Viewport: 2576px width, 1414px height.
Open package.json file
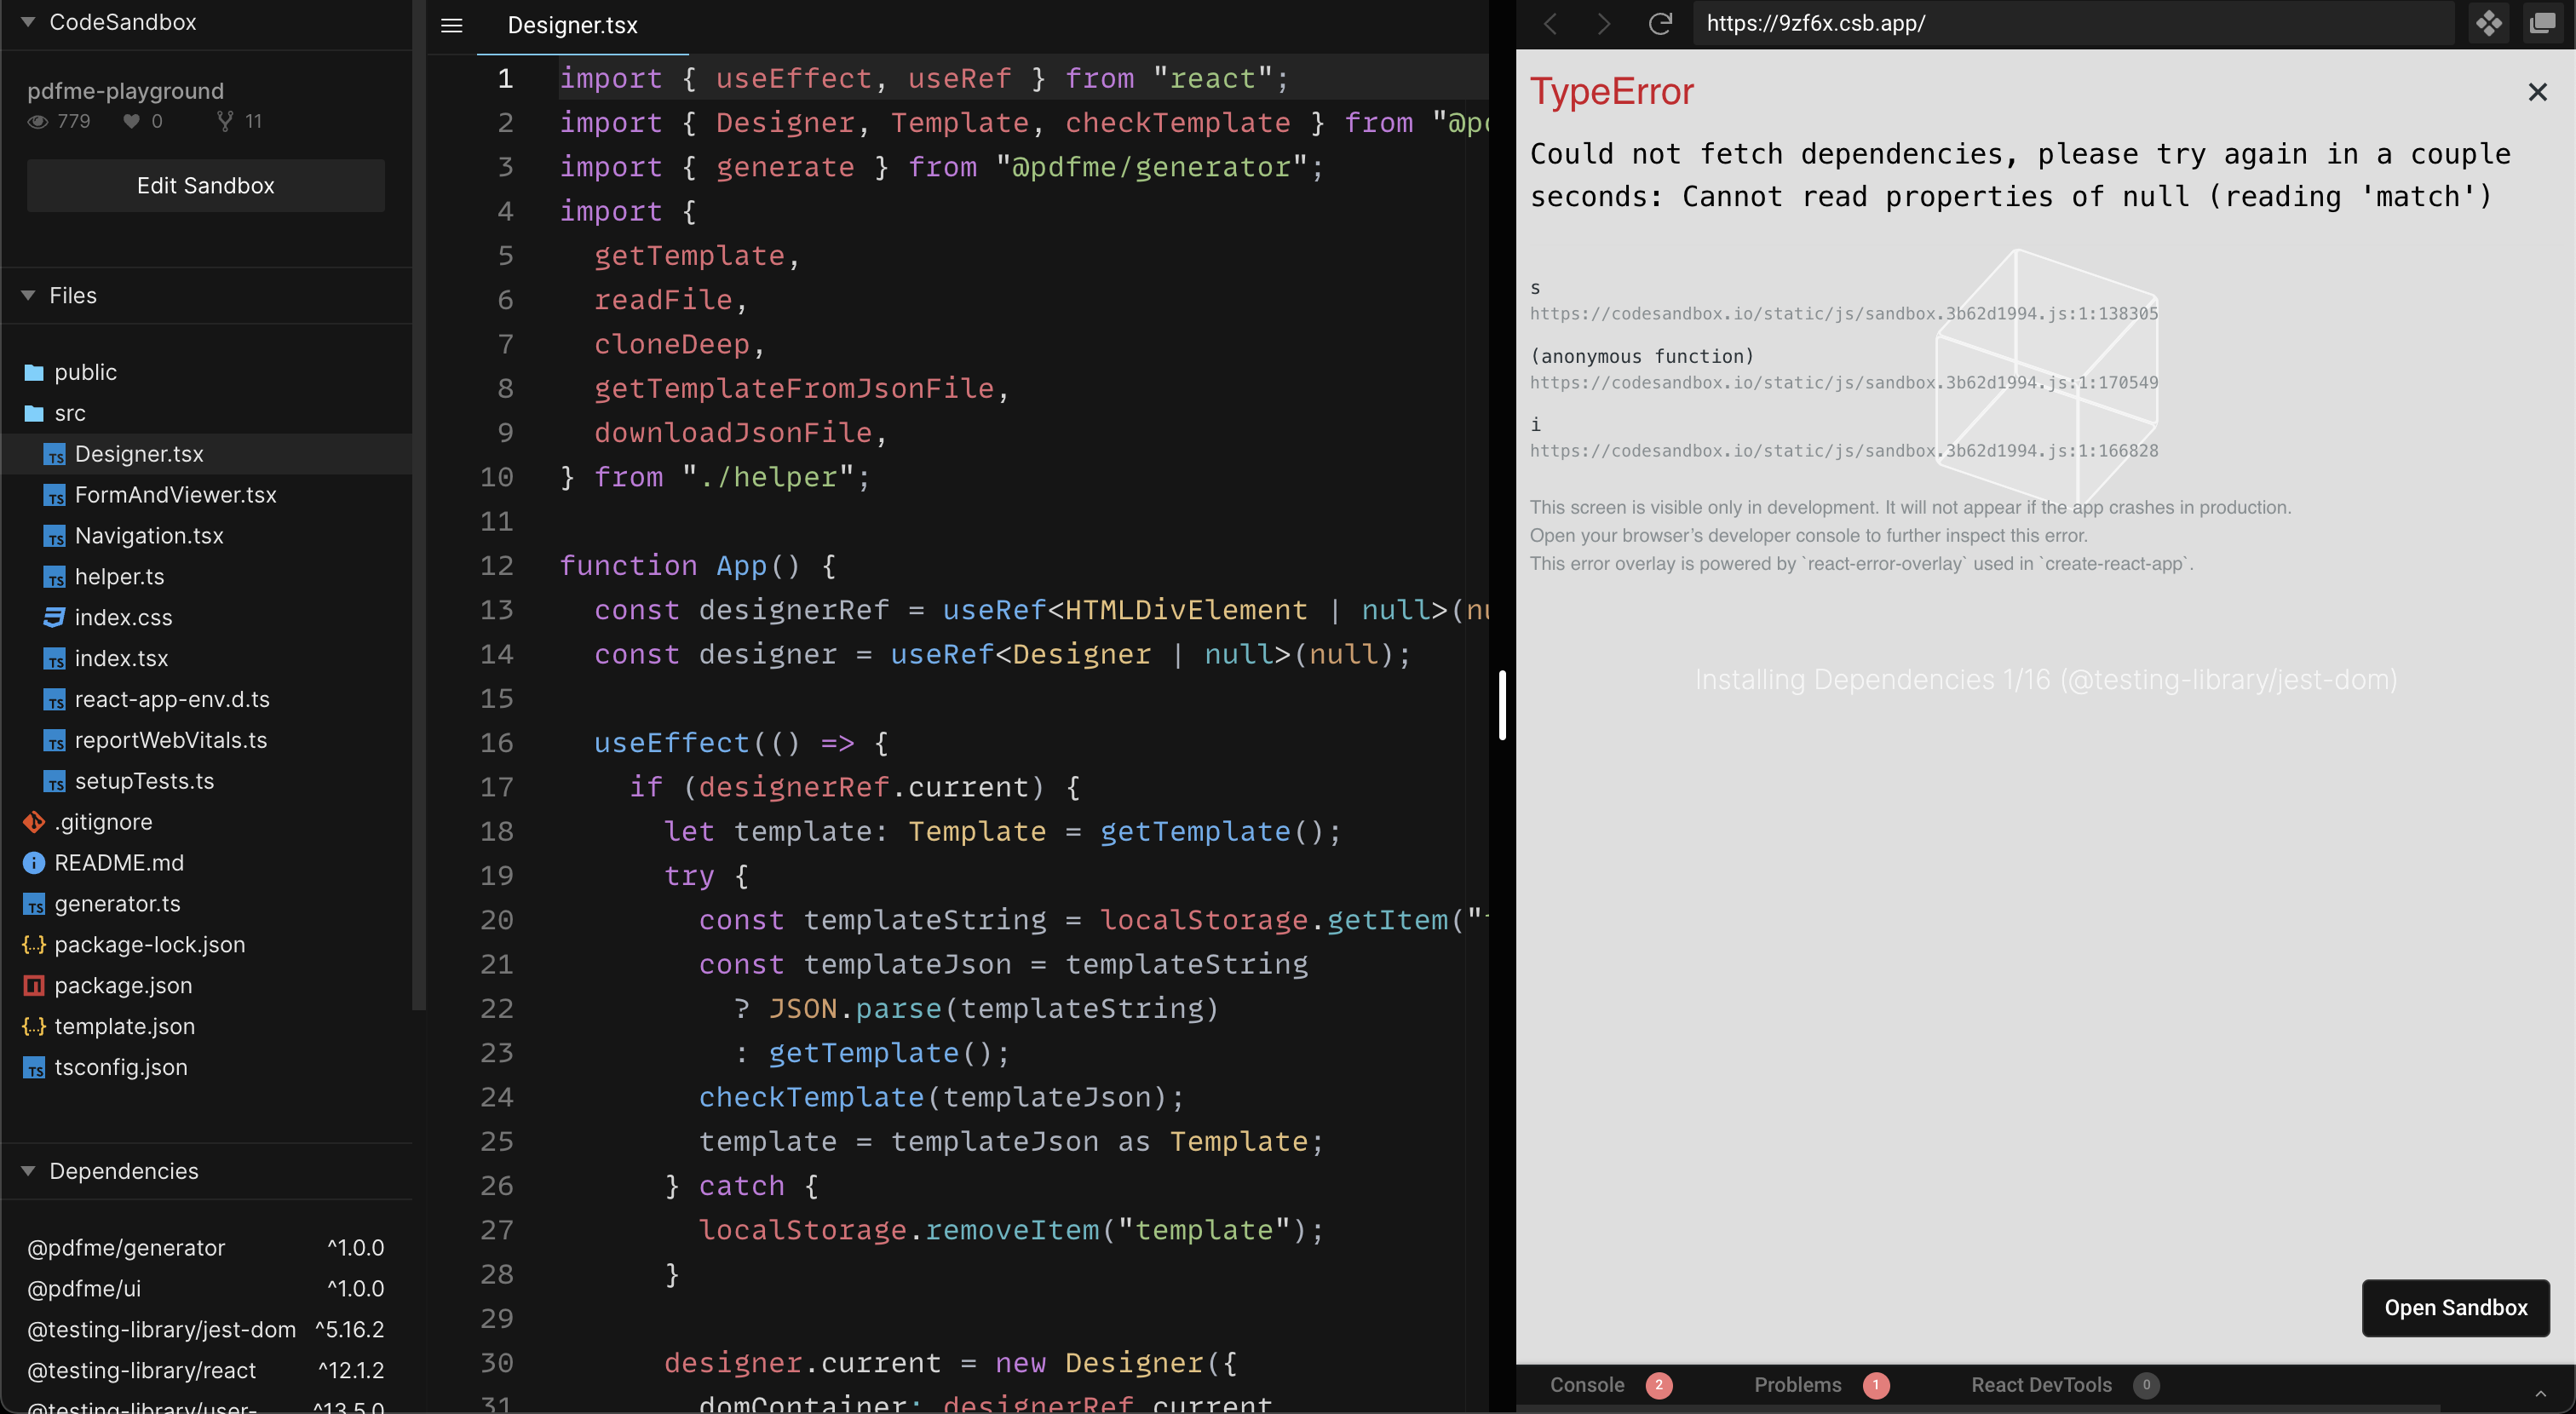pos(206,986)
